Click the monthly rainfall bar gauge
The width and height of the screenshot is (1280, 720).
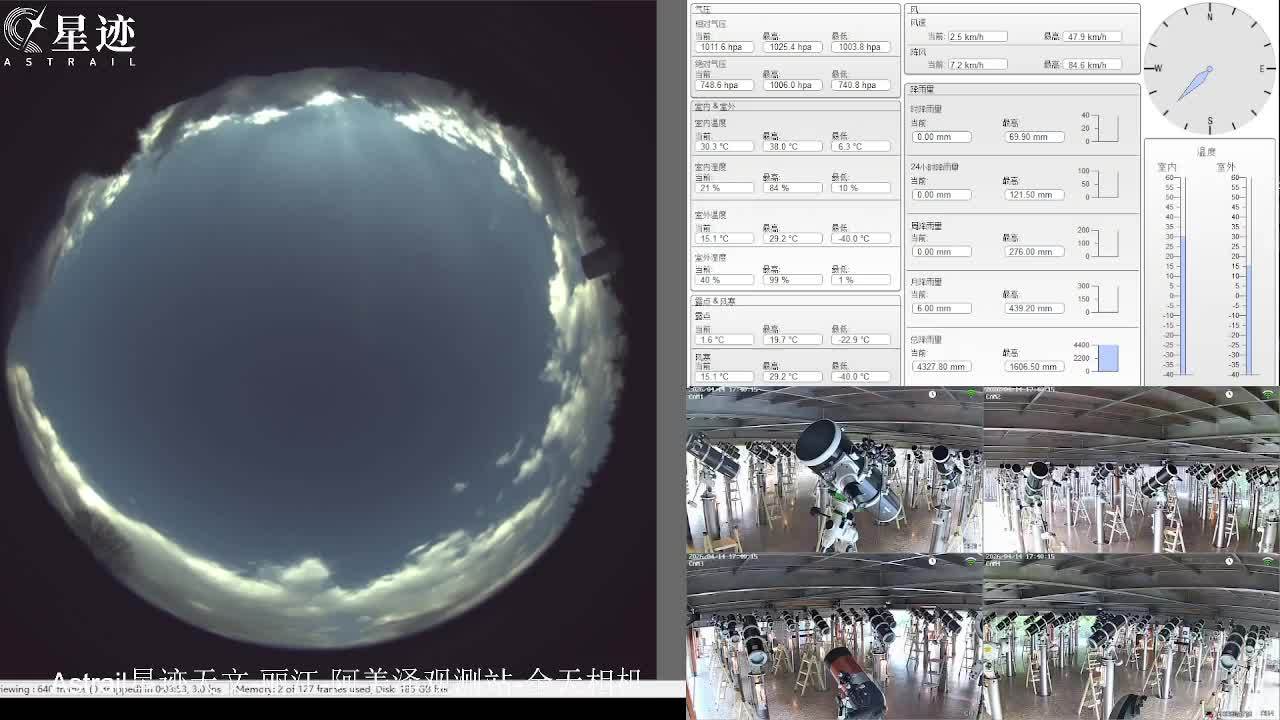click(x=1105, y=299)
